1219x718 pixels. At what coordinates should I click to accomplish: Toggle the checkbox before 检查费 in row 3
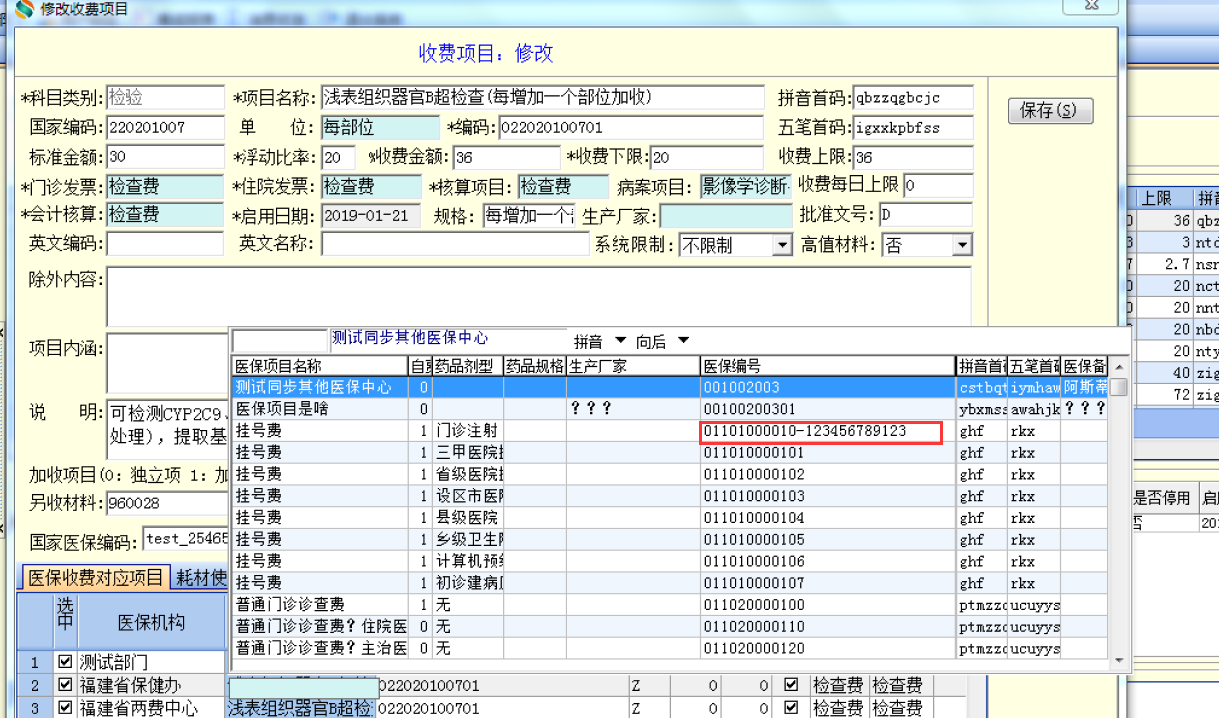[791, 708]
